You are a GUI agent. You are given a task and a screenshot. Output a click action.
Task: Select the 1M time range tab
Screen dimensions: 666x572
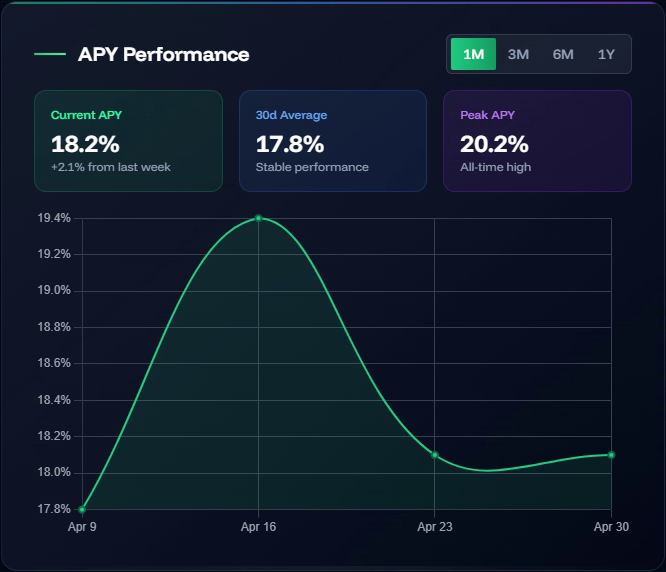point(473,54)
